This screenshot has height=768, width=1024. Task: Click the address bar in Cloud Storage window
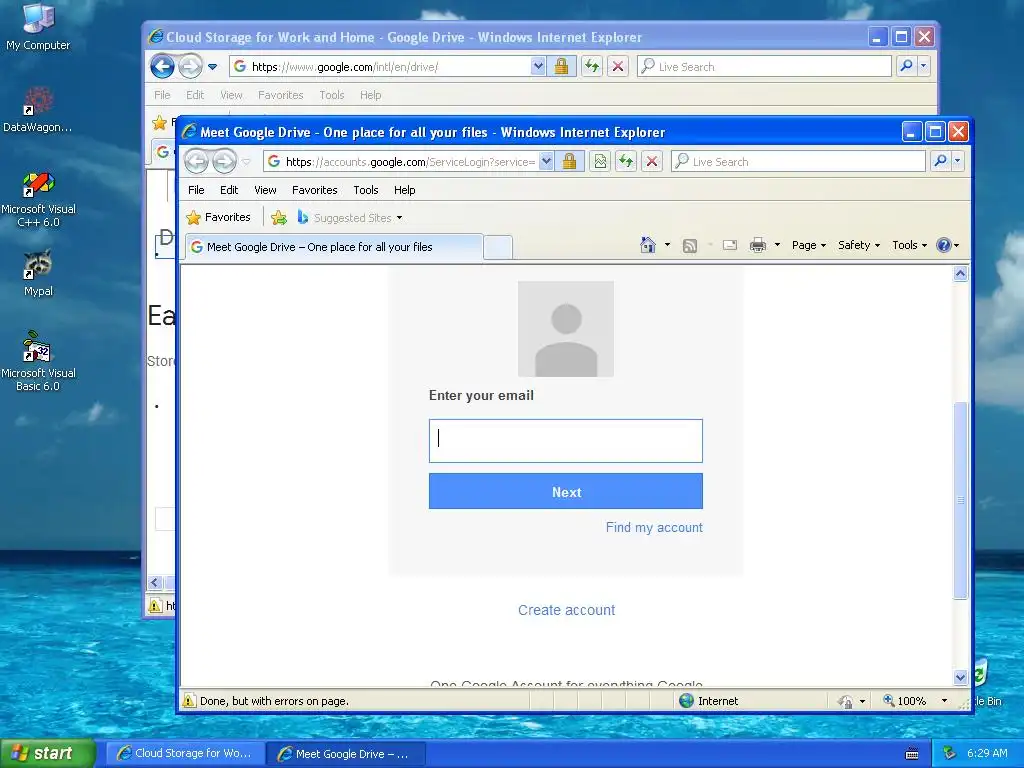(x=388, y=66)
